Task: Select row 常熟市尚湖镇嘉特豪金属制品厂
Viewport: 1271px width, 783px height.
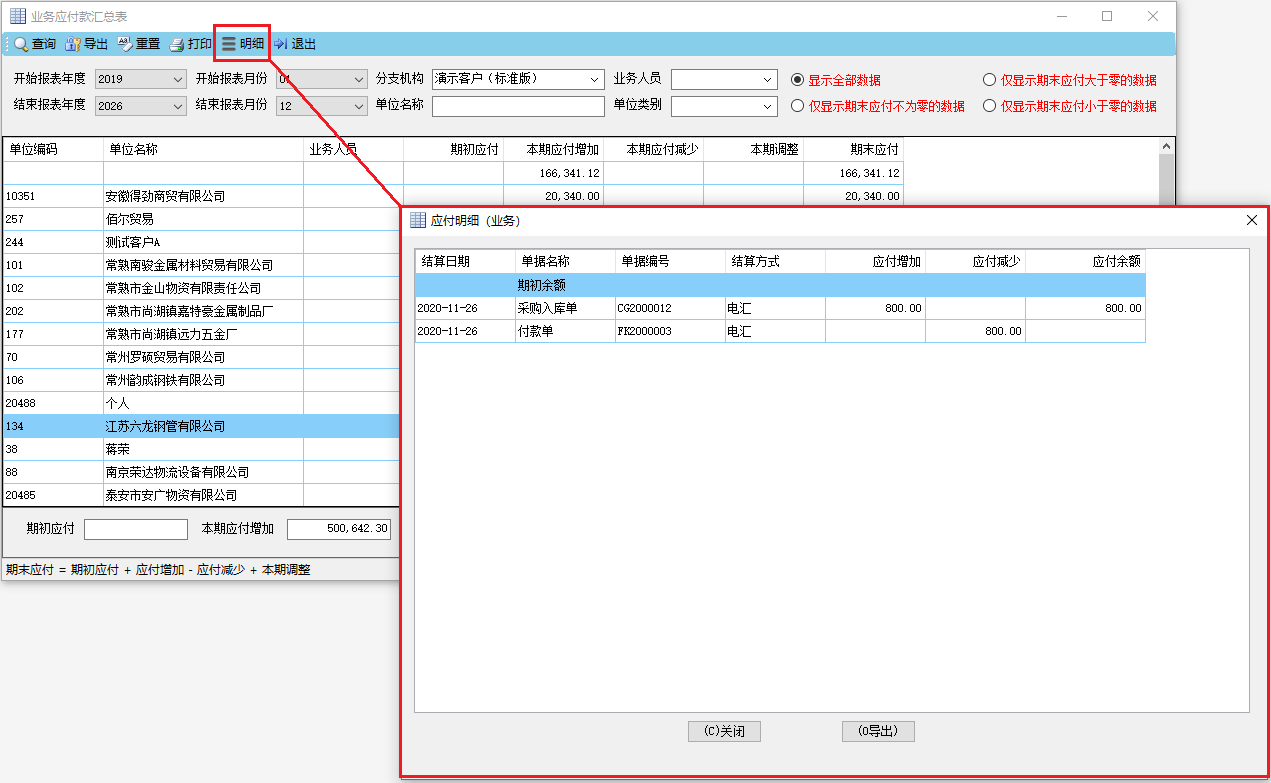Action: (201, 311)
